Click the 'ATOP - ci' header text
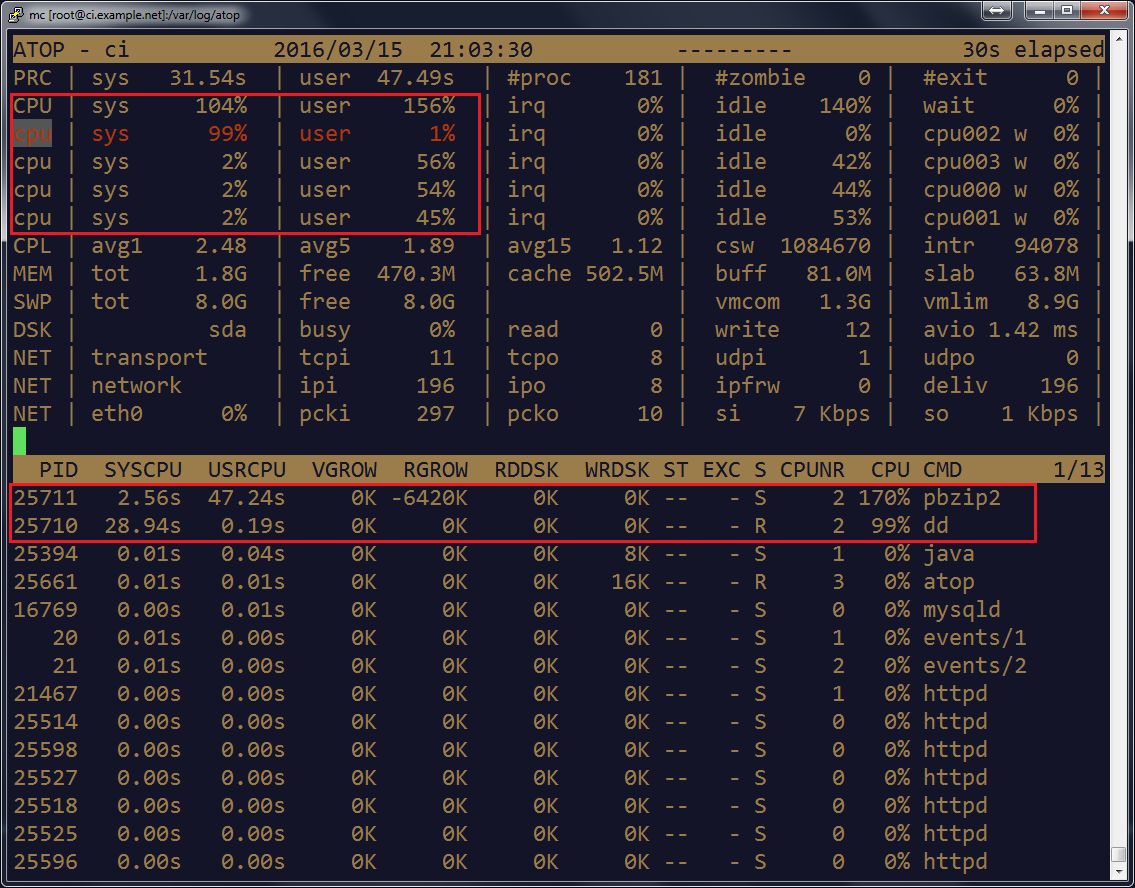This screenshot has height=888, width=1135. [x=71, y=50]
